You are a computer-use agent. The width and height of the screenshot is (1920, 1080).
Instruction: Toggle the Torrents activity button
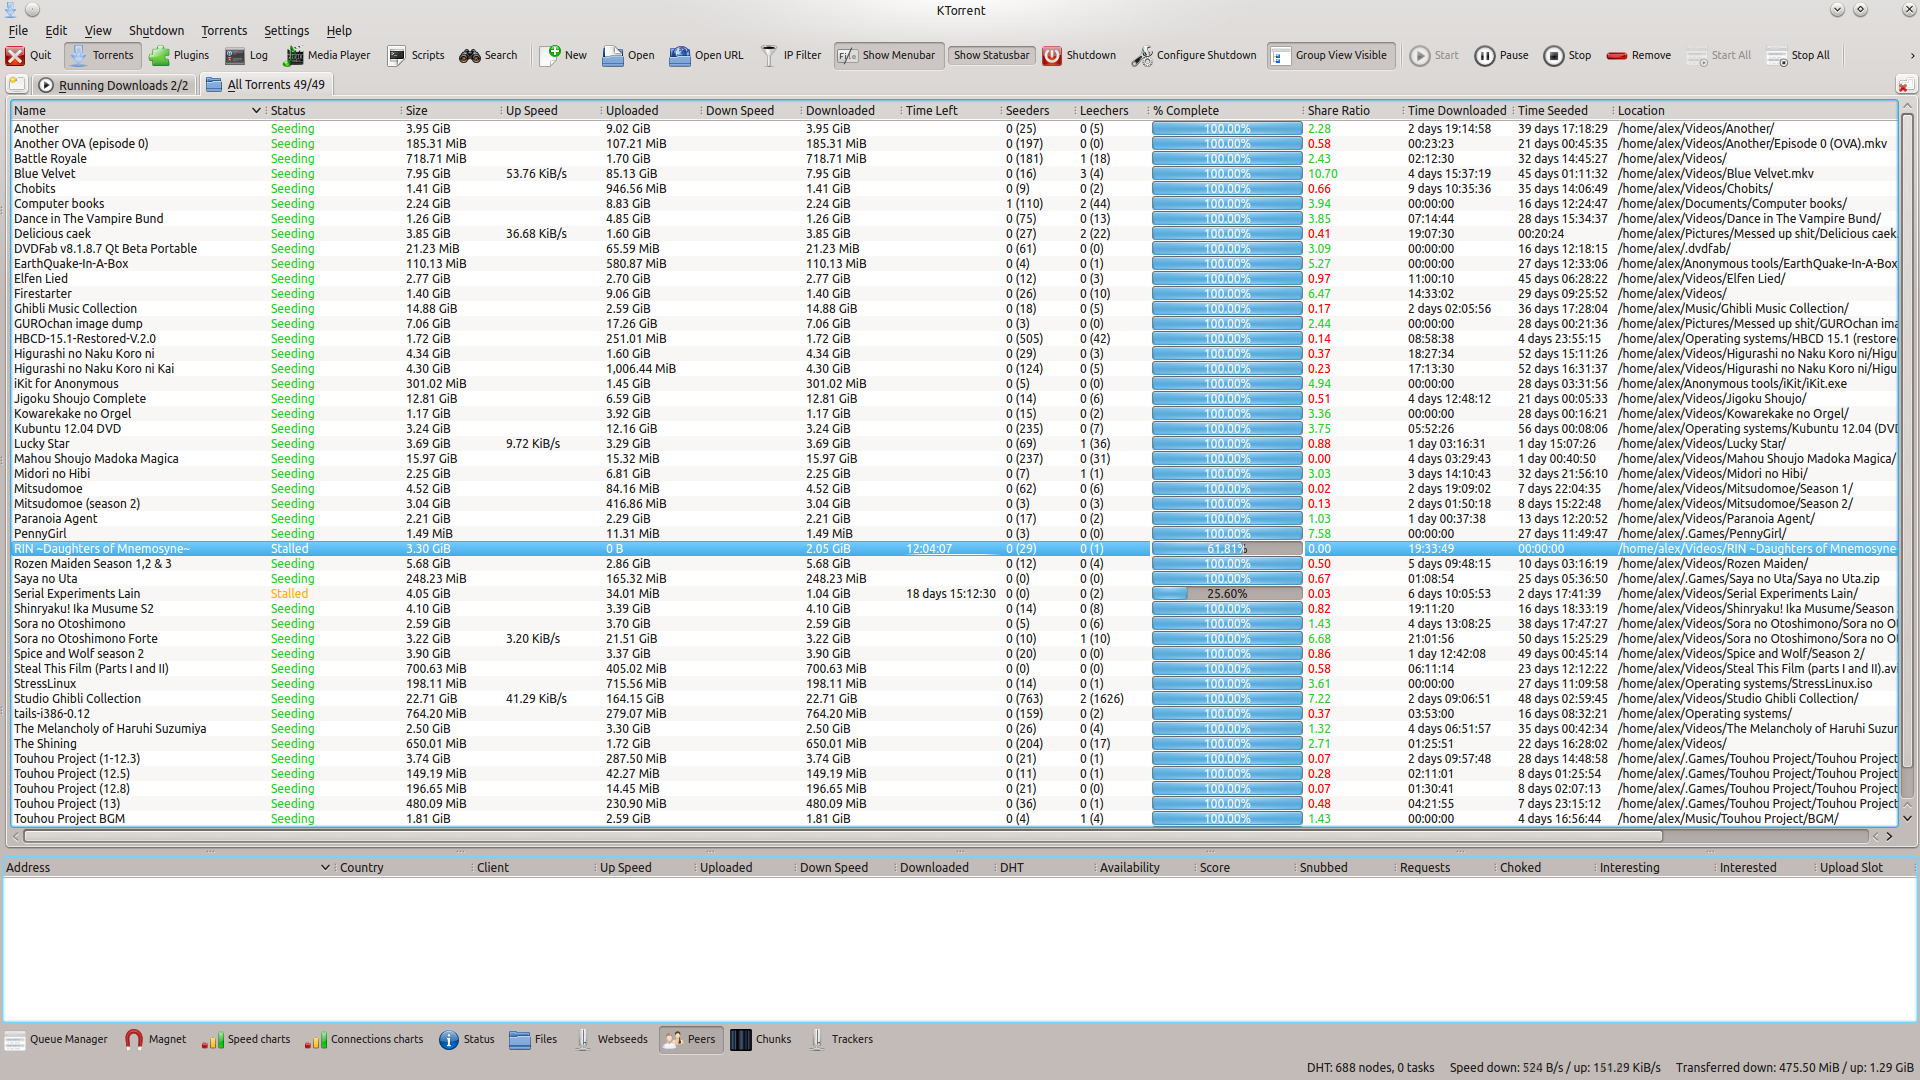(x=102, y=56)
